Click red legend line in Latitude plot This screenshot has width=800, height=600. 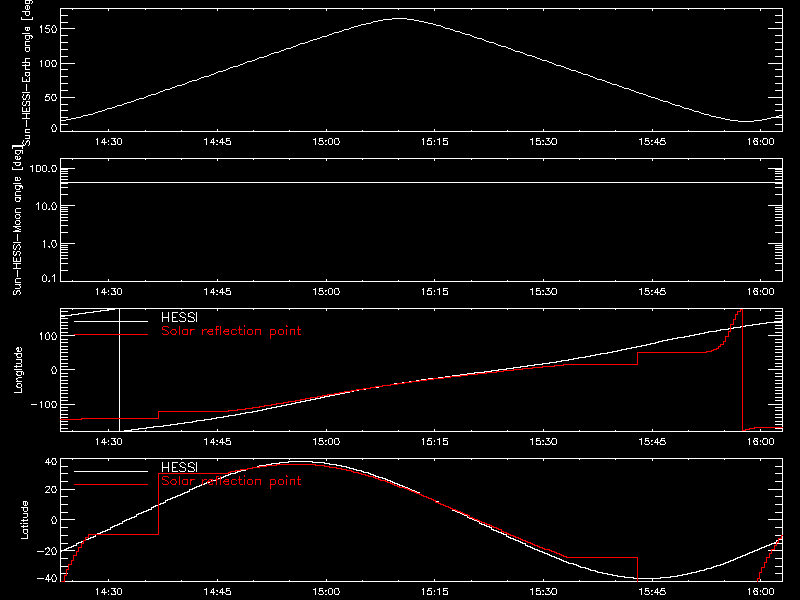click(x=111, y=485)
